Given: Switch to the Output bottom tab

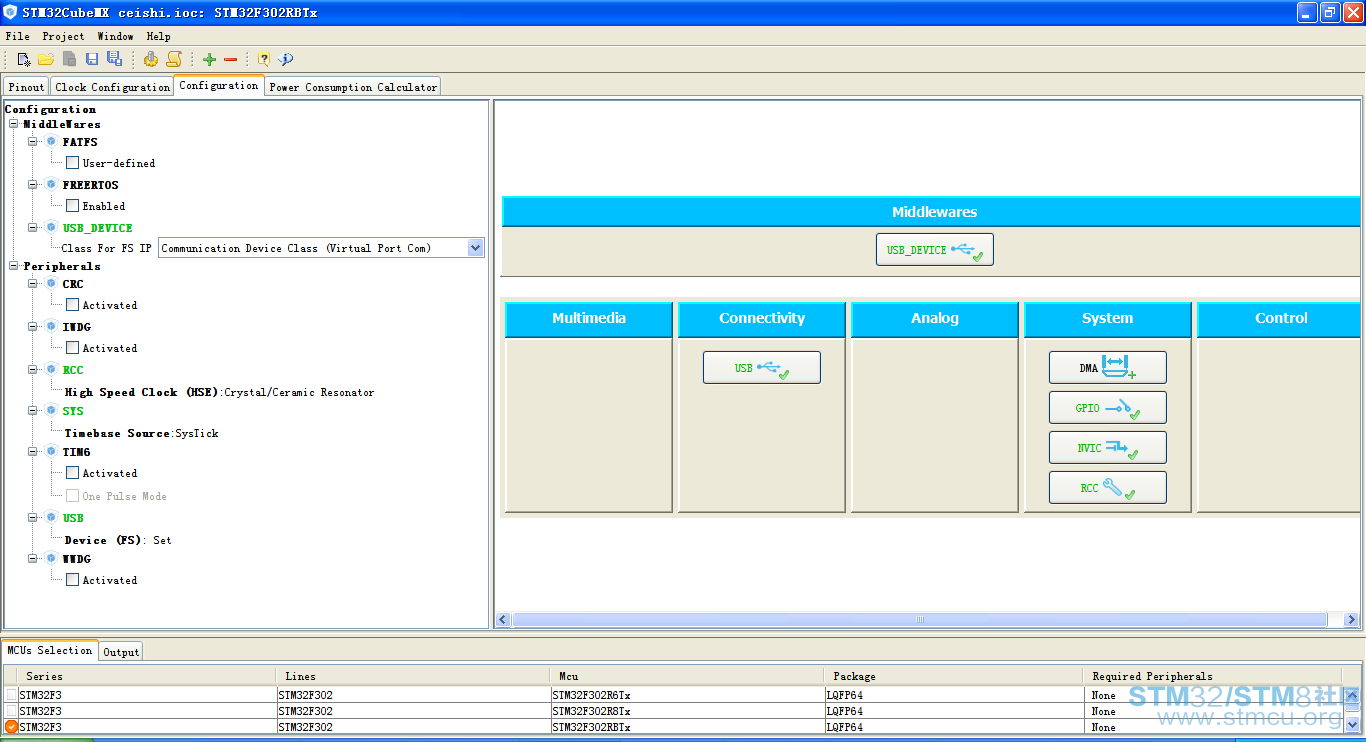Looking at the screenshot, I should tap(121, 652).
